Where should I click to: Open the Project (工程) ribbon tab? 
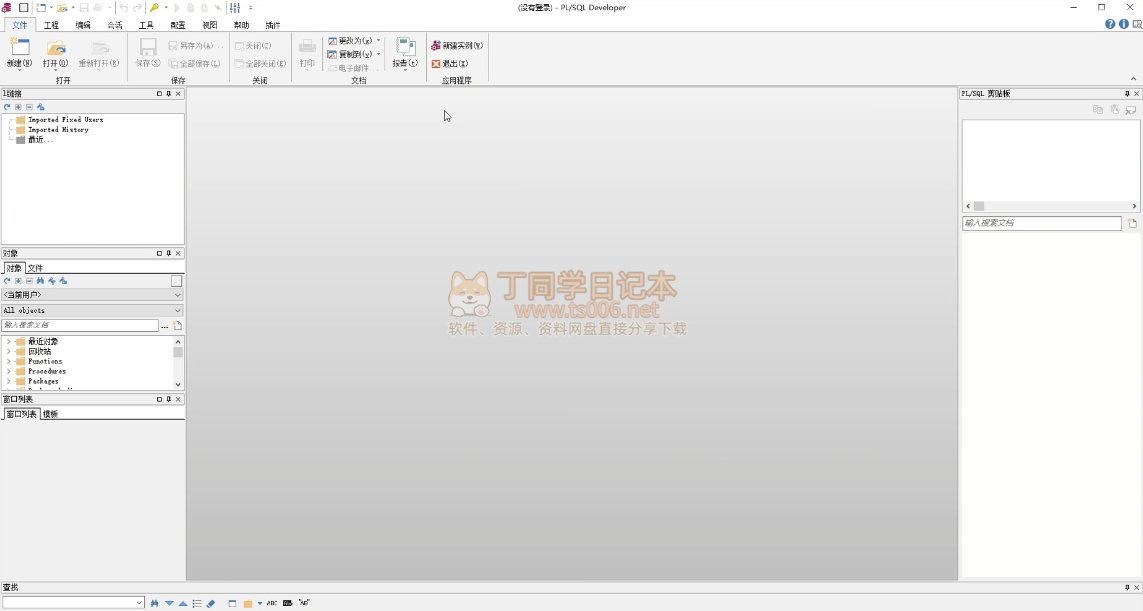pos(51,25)
